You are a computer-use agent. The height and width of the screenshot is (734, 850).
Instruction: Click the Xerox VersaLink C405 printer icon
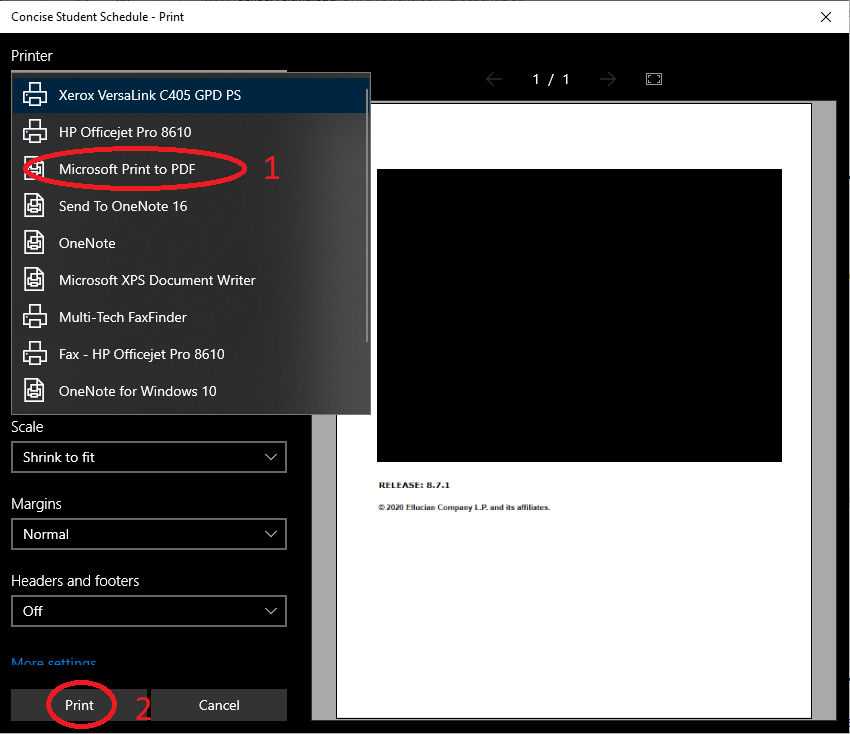click(35, 95)
